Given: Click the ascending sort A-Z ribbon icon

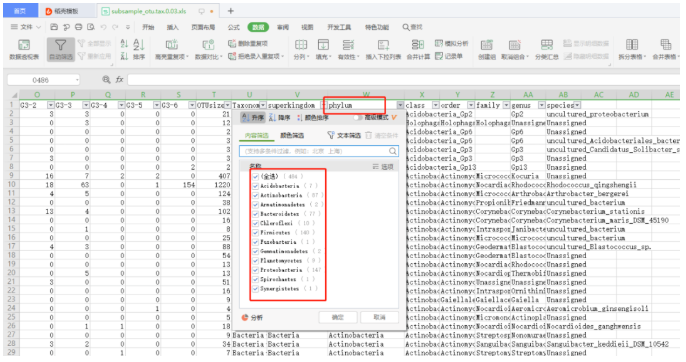Looking at the screenshot, I should tap(124, 43).
